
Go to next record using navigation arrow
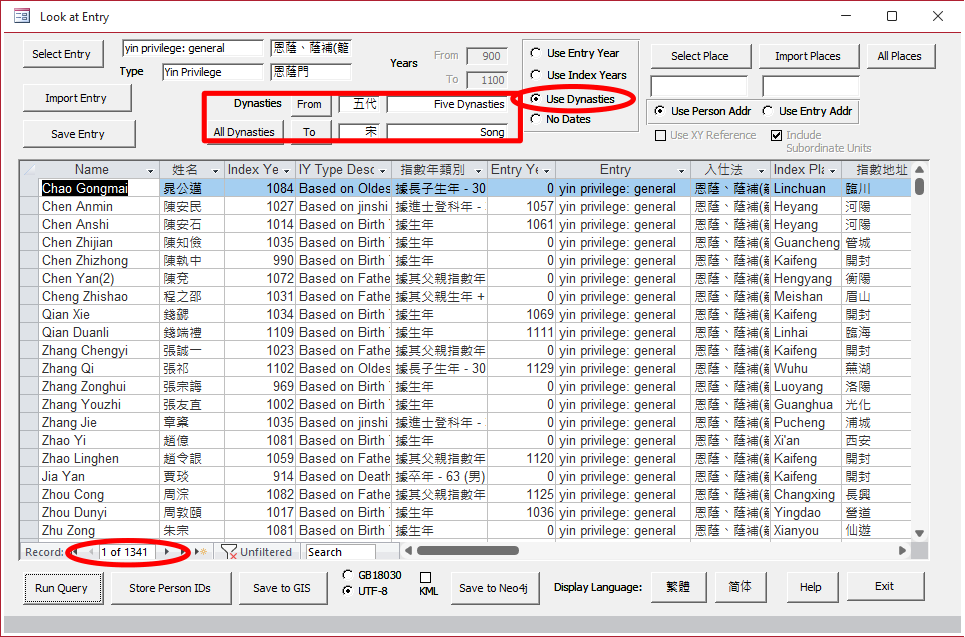(x=167, y=551)
